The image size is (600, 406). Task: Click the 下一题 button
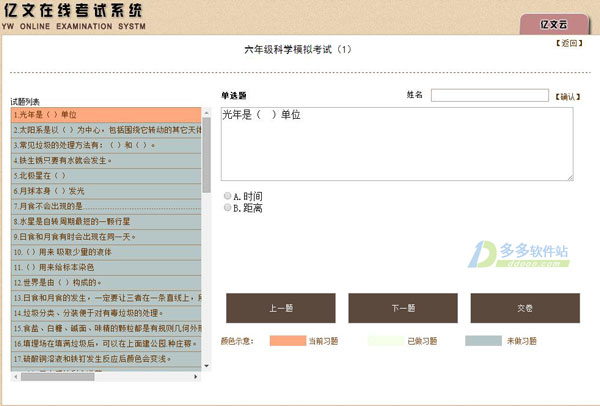[403, 308]
